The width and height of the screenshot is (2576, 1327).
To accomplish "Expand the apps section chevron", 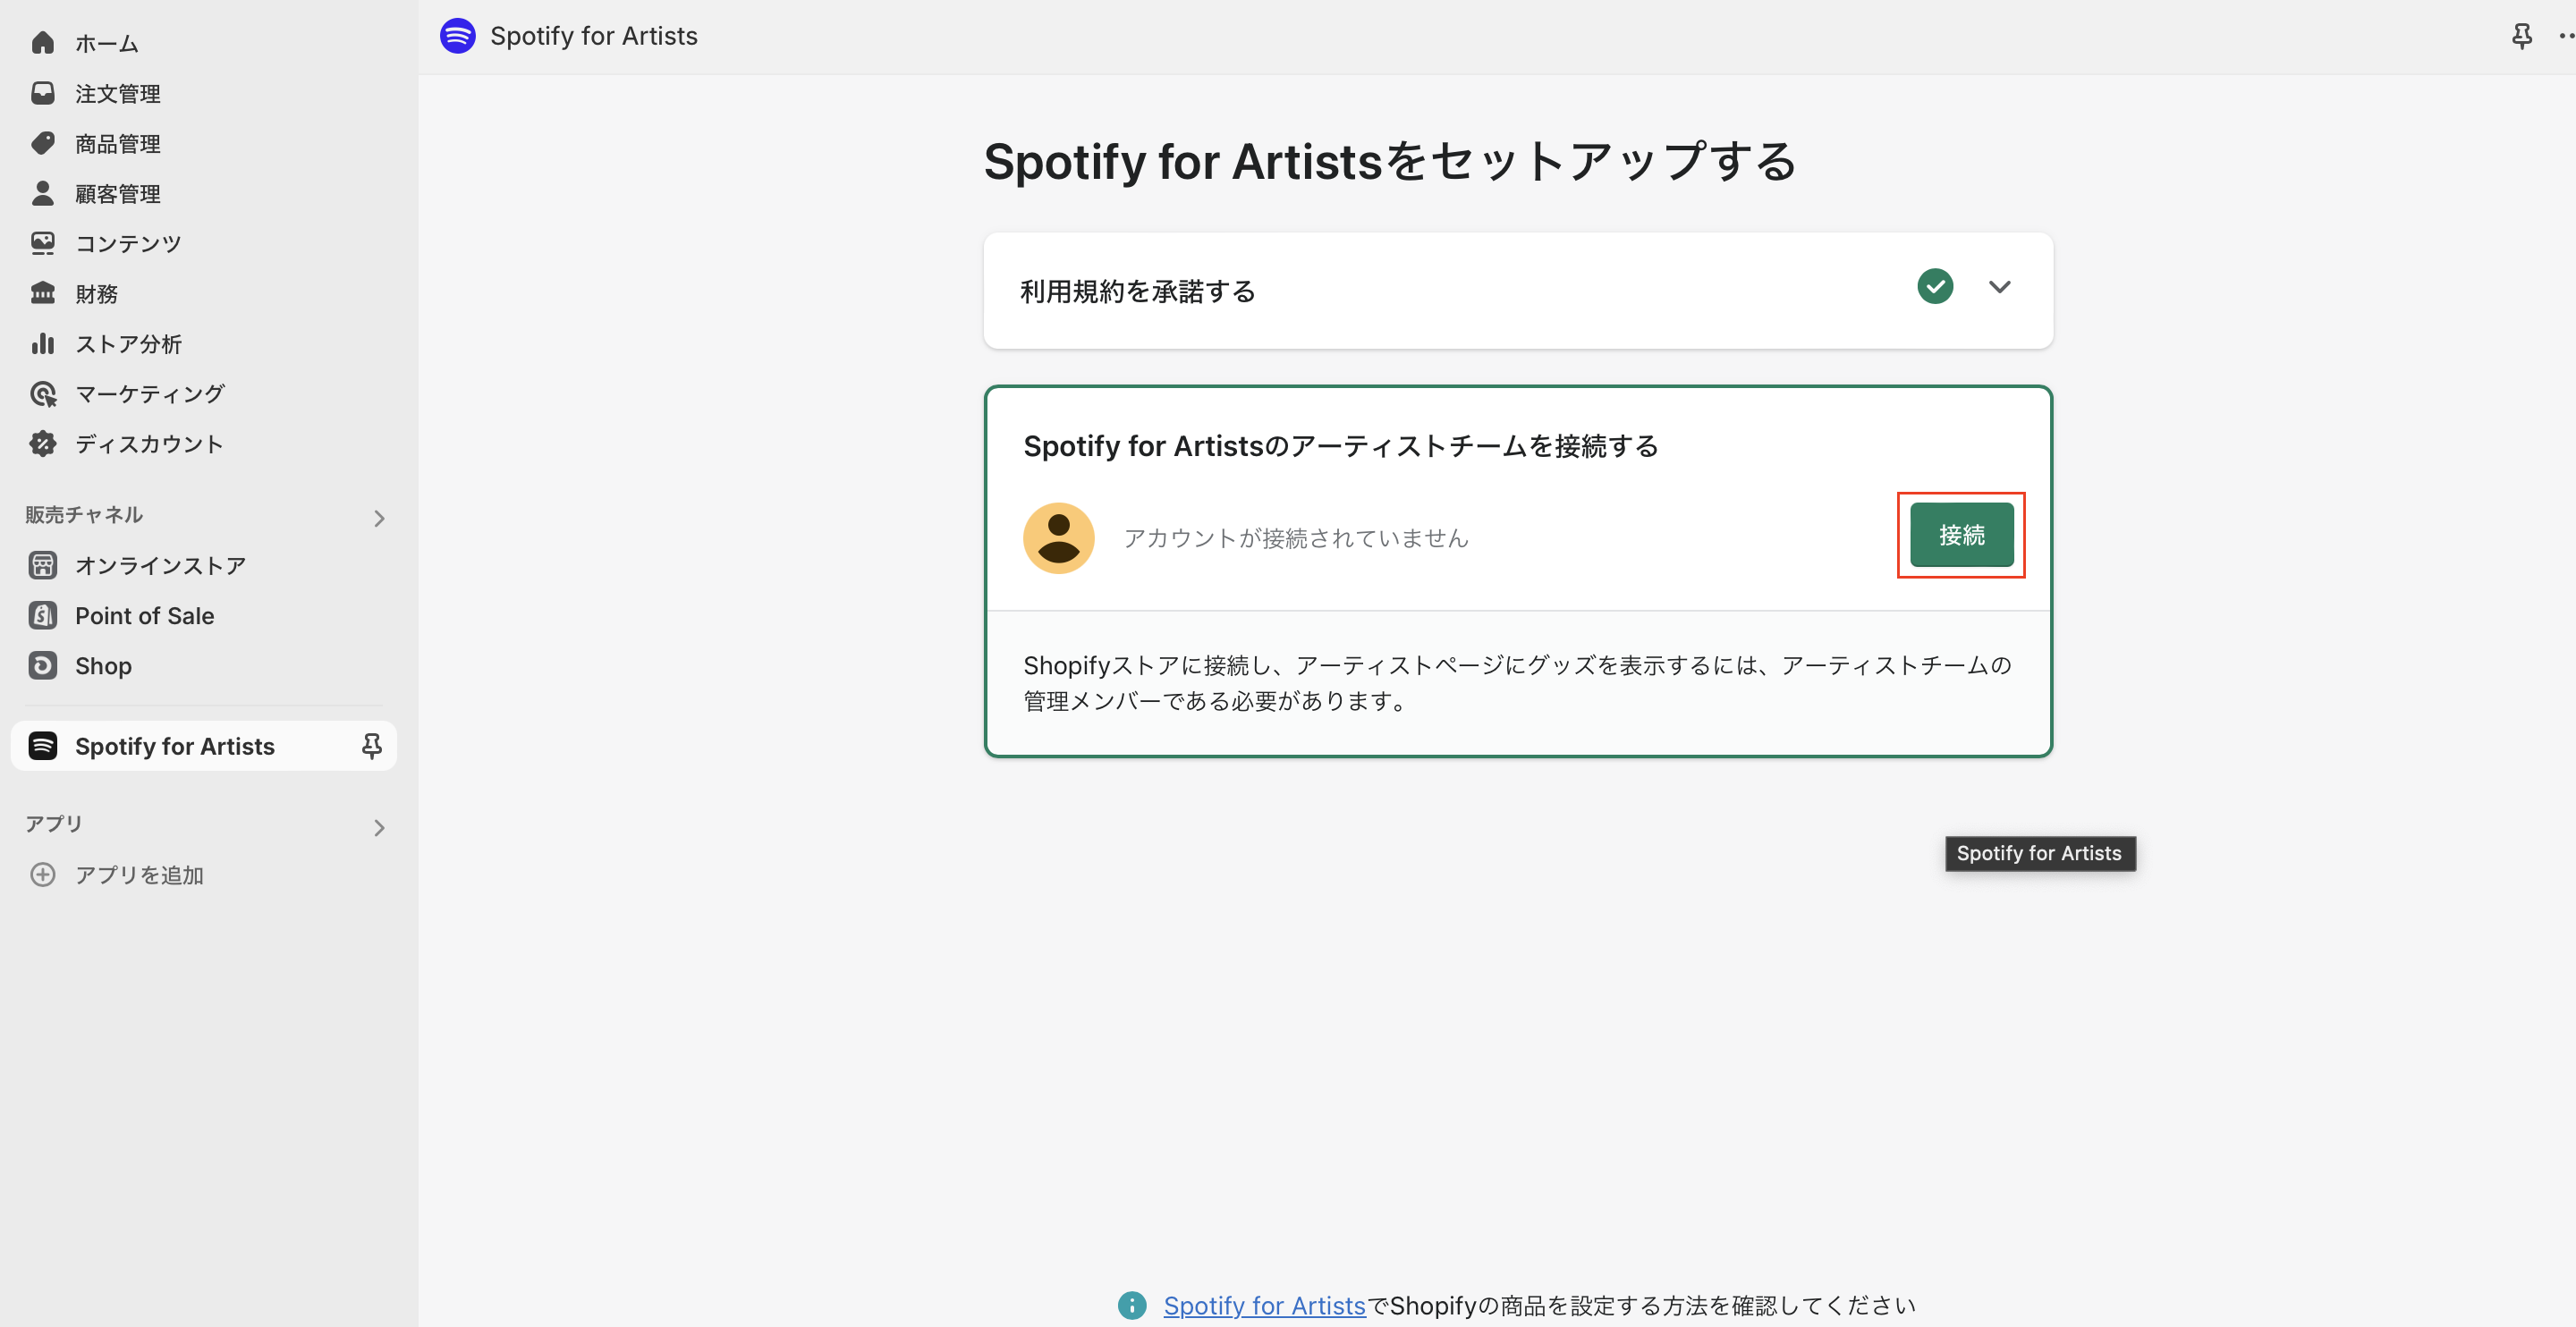I will (379, 827).
